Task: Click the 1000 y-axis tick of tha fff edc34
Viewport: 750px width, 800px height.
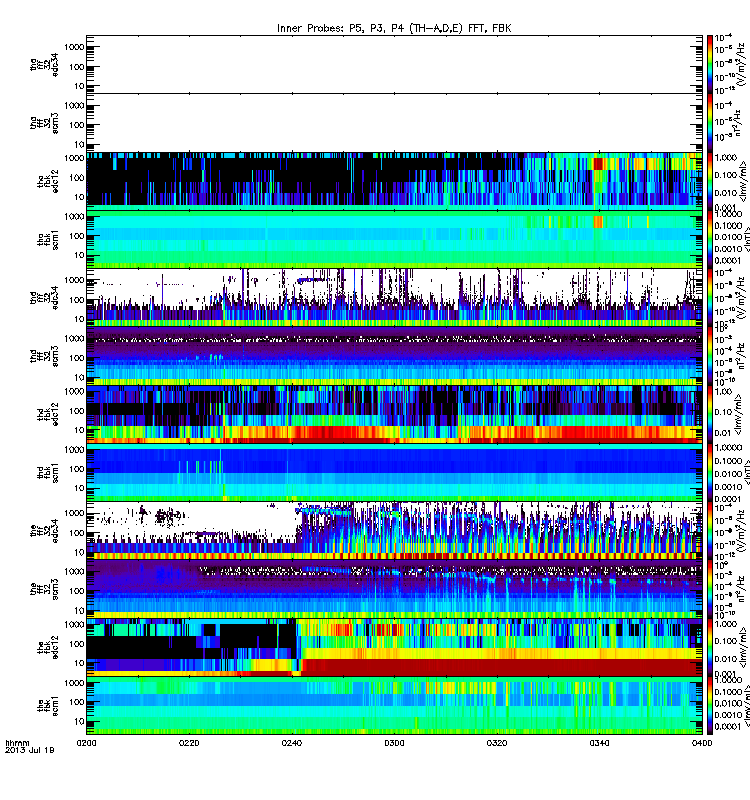Action: point(74,47)
